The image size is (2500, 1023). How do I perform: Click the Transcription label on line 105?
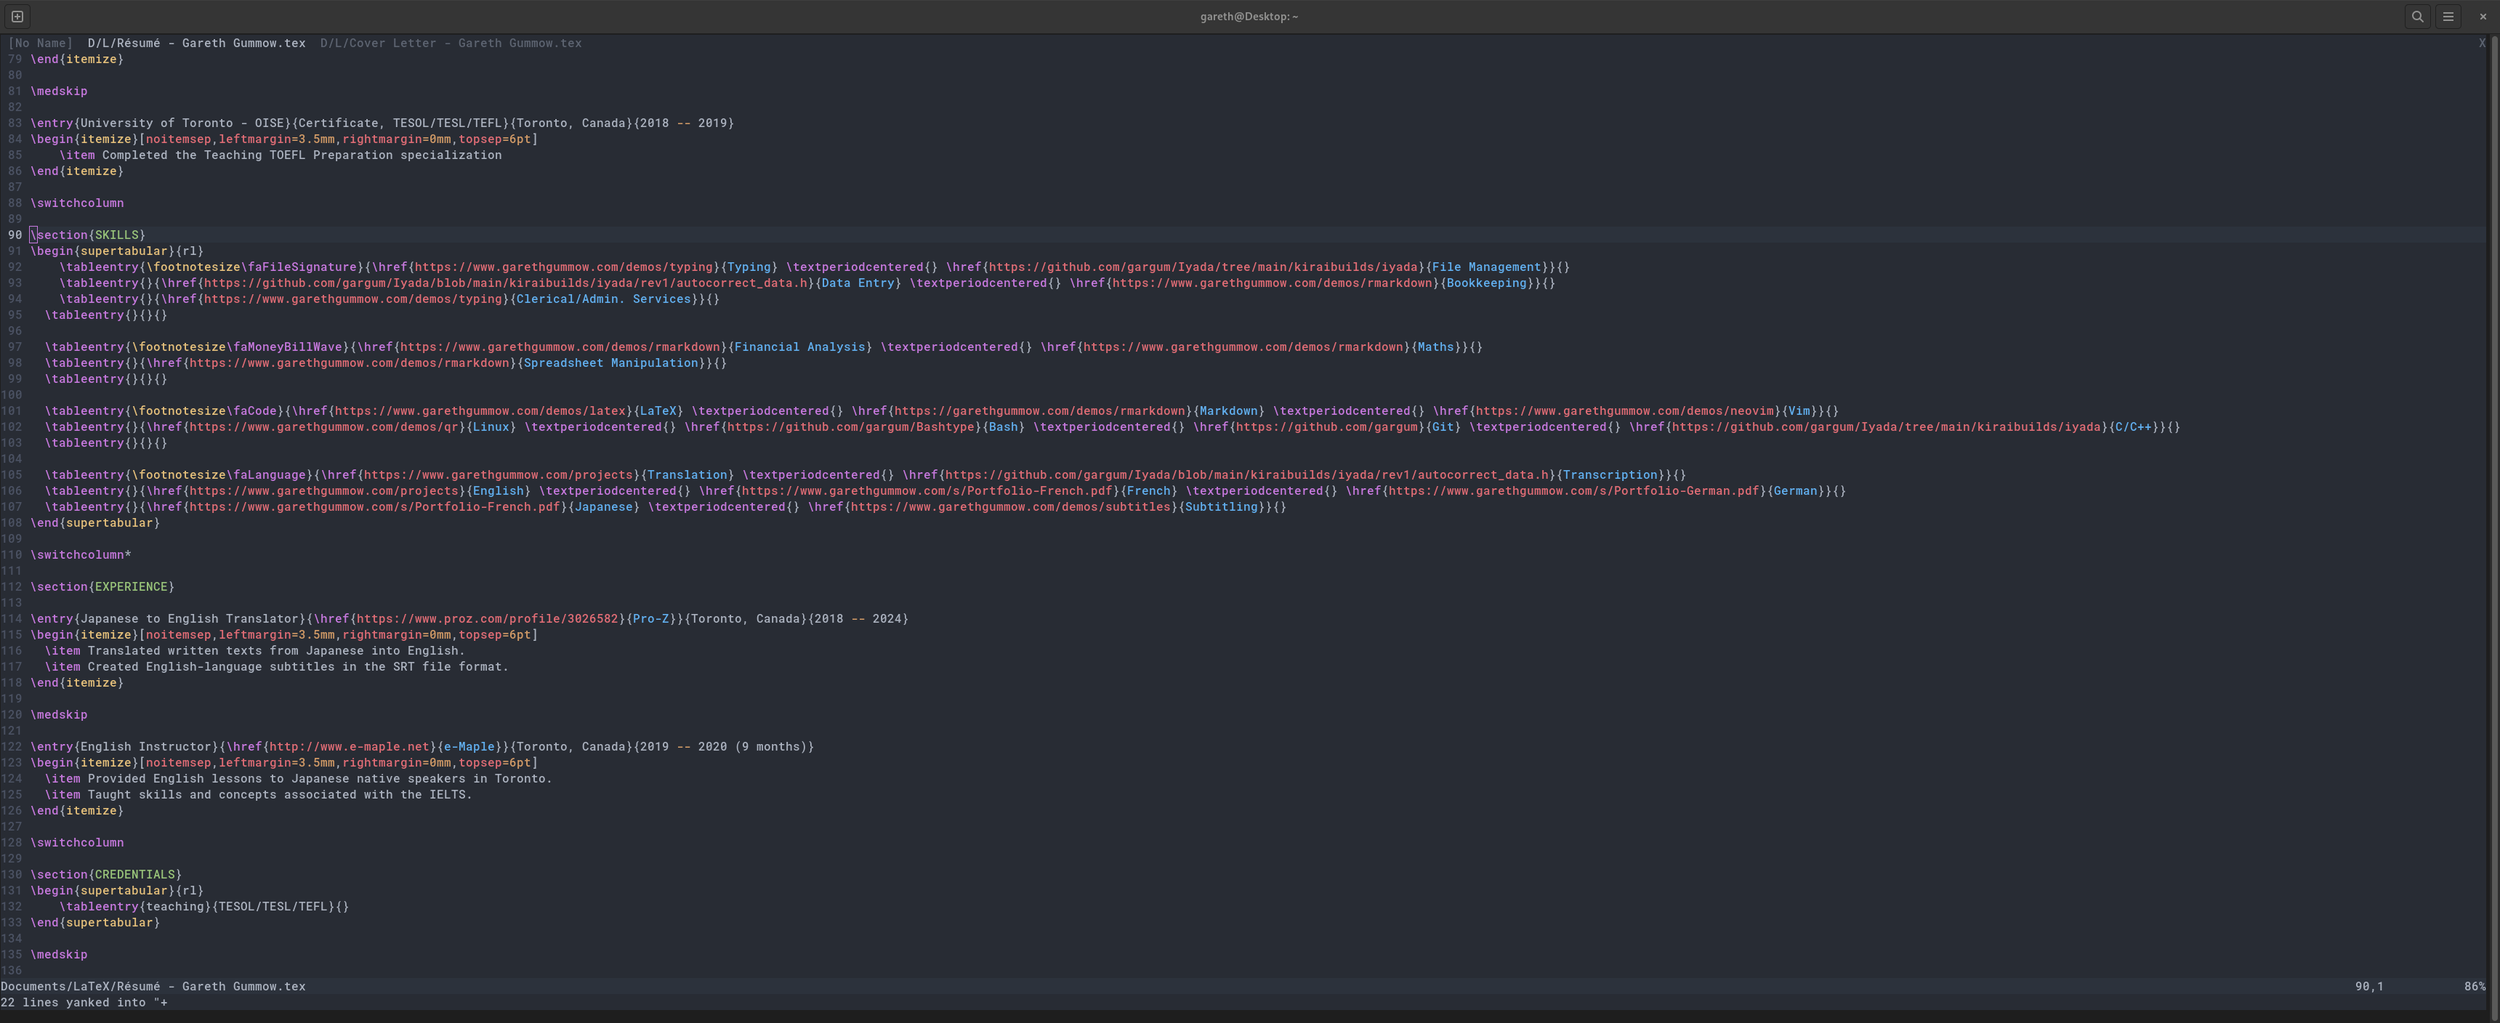pyautogui.click(x=1609, y=475)
